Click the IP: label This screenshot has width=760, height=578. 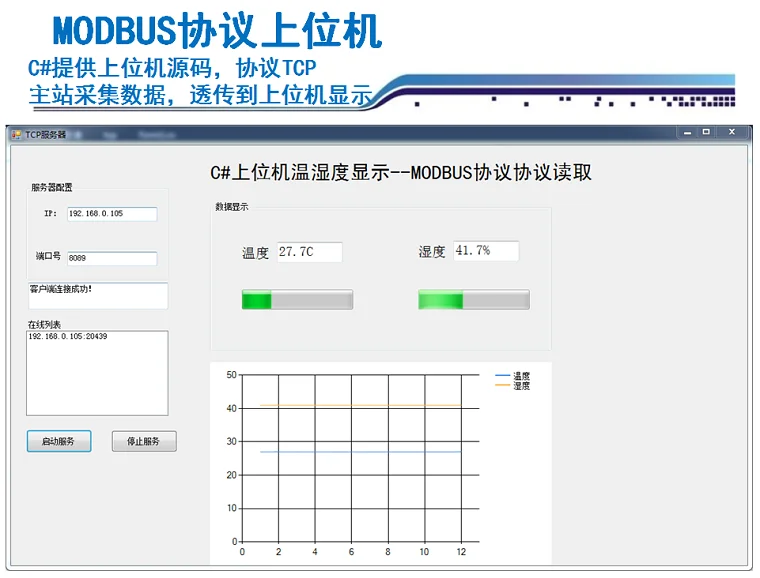click(x=50, y=213)
